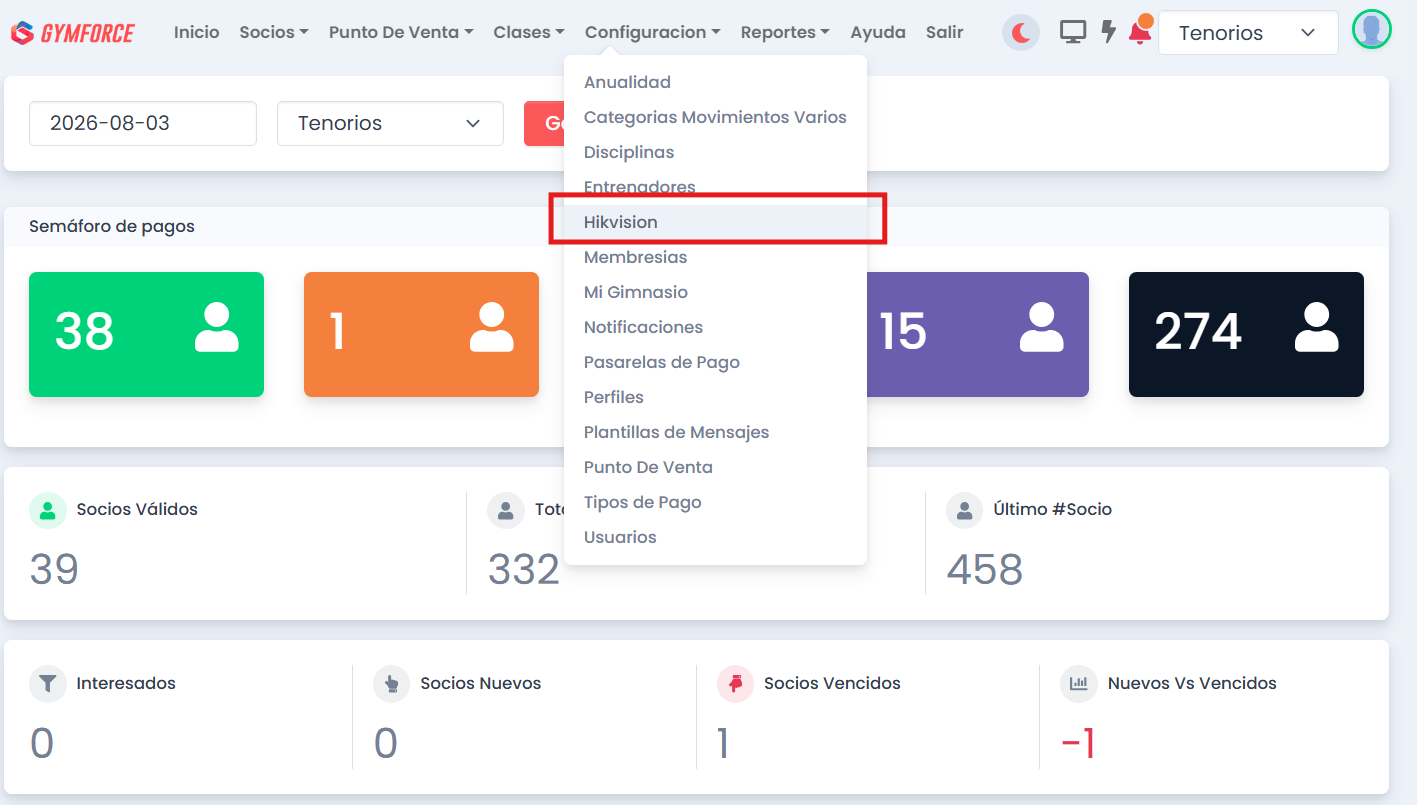Click the green card showing 38

coord(146,334)
